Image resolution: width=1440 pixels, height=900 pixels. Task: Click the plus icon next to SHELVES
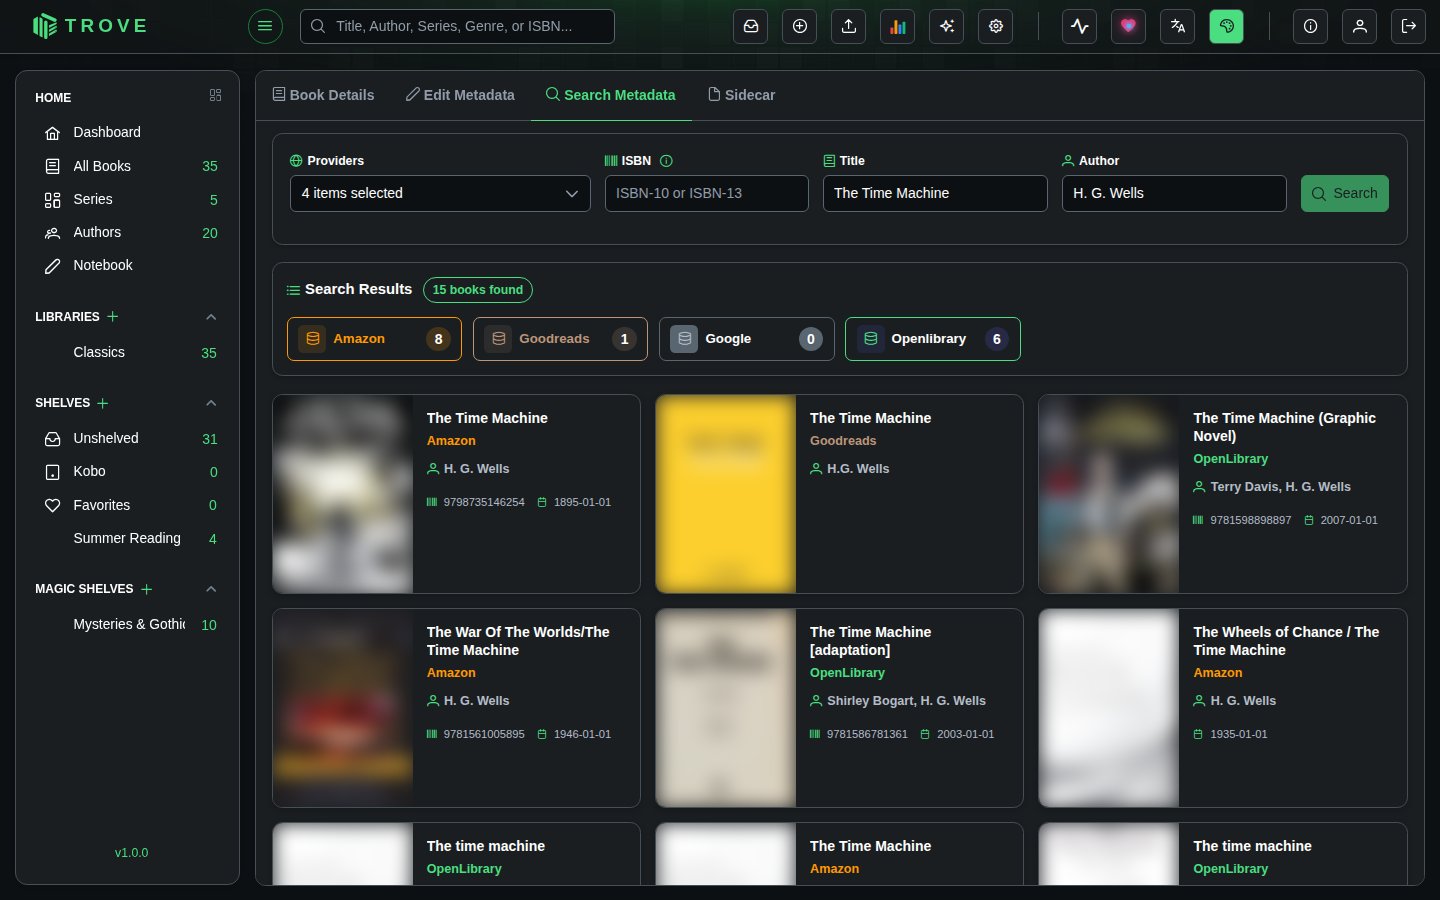click(103, 403)
